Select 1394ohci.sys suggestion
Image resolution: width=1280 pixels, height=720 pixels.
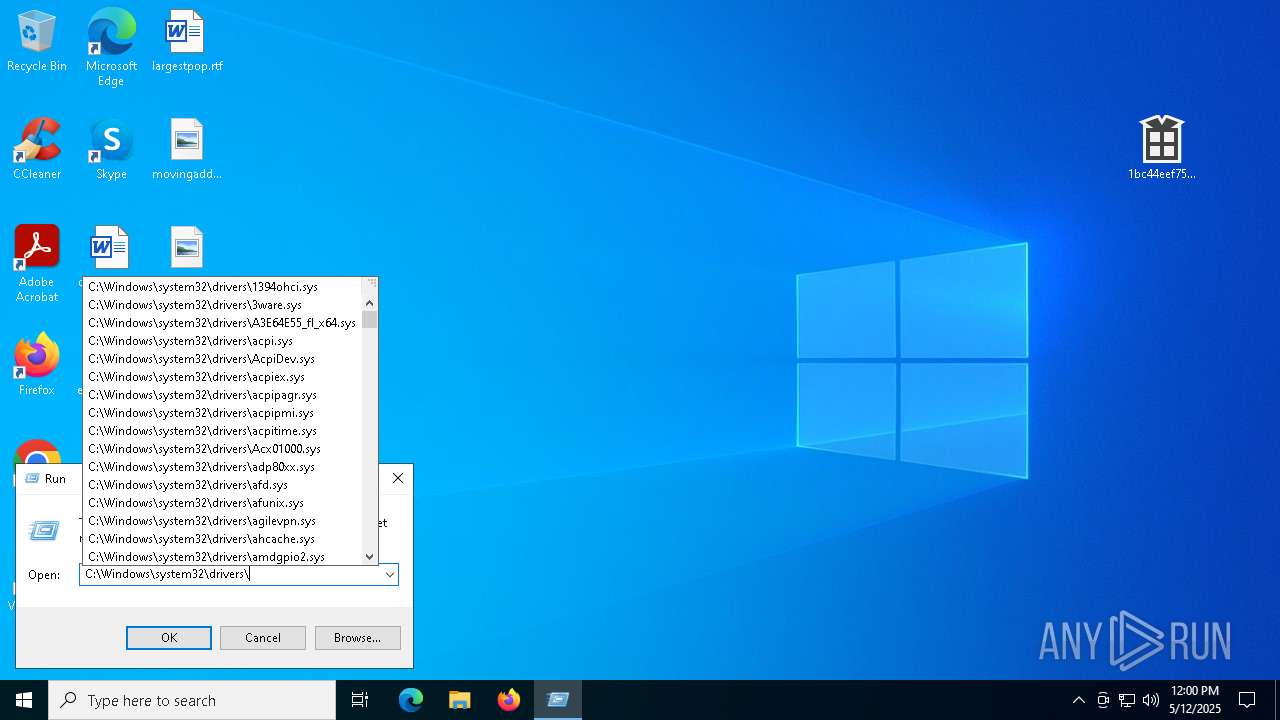tap(222, 287)
